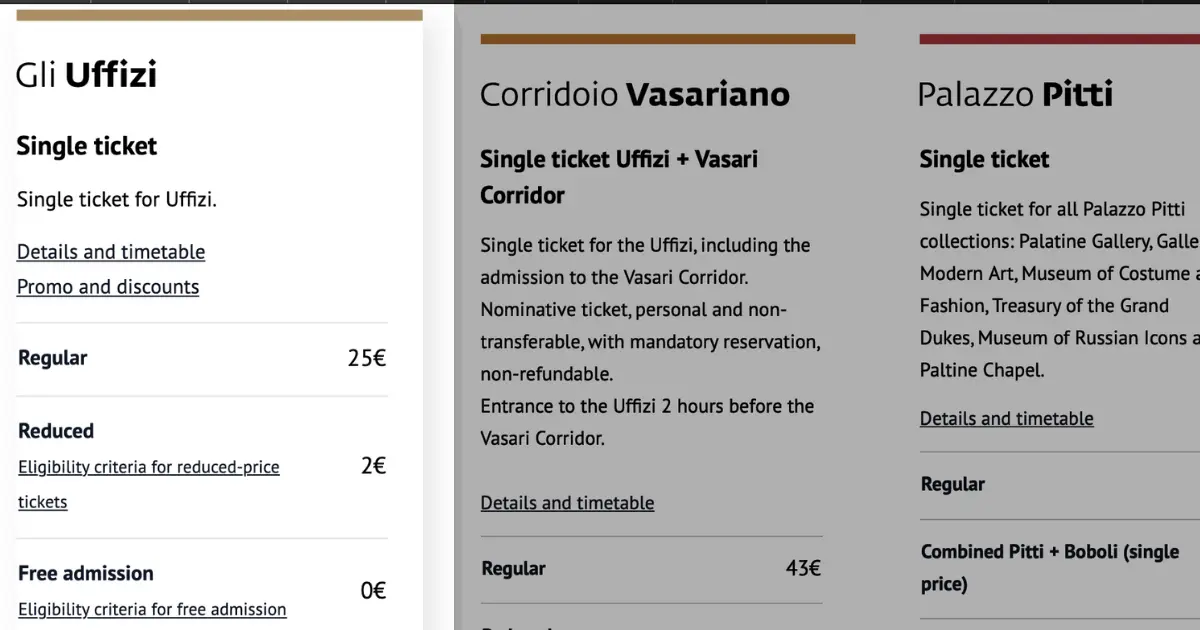Open Palazzo Pitti "Details and timetable" link

click(1006, 419)
